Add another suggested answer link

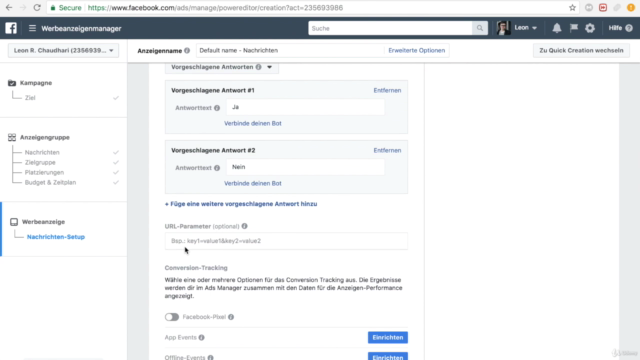[241, 204]
